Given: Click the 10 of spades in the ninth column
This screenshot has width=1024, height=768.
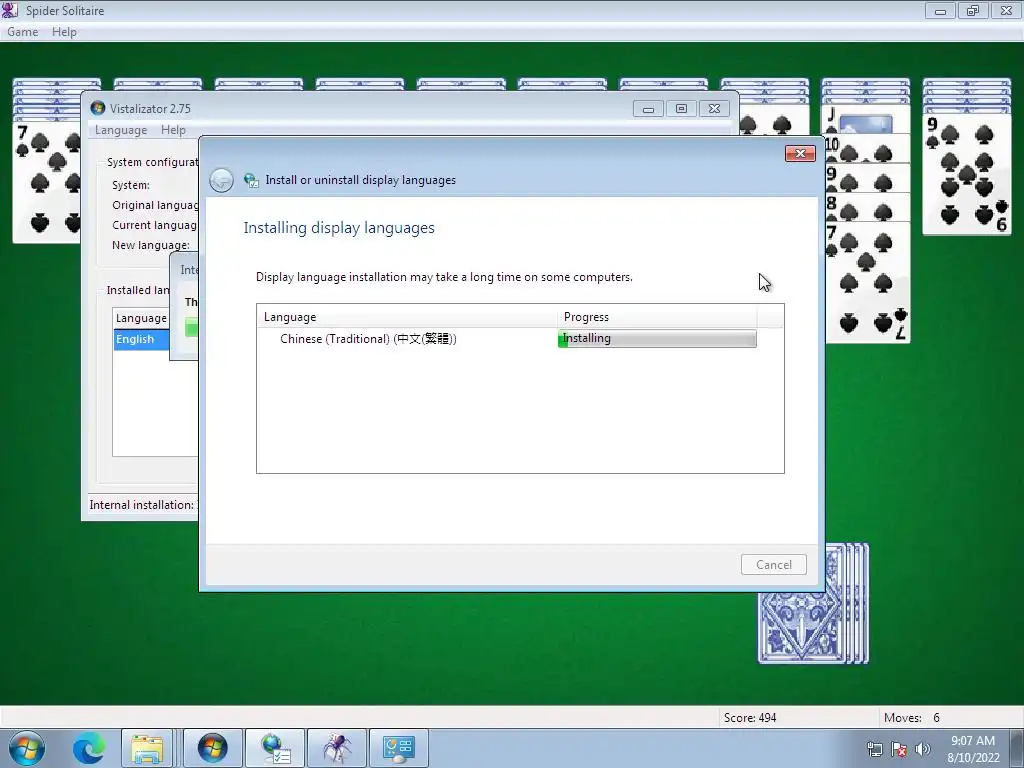Looking at the screenshot, I should (x=867, y=149).
